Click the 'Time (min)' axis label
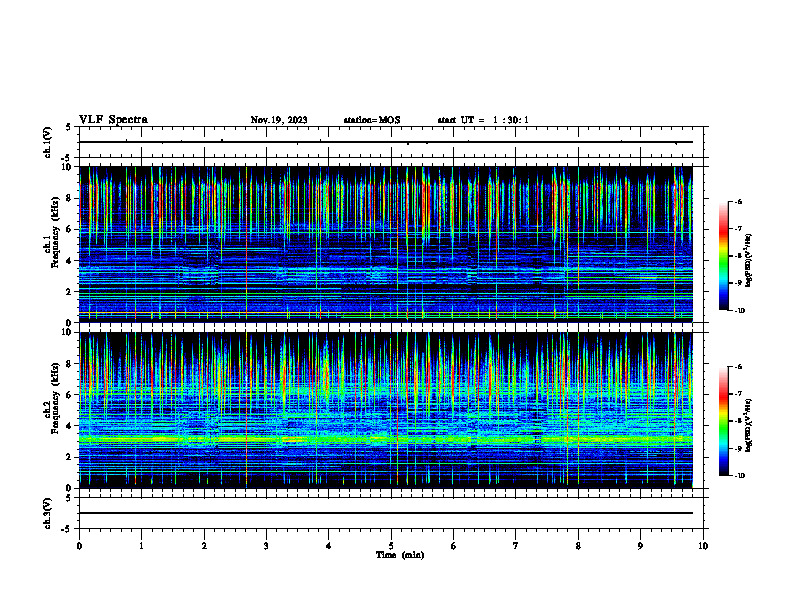 point(400,555)
